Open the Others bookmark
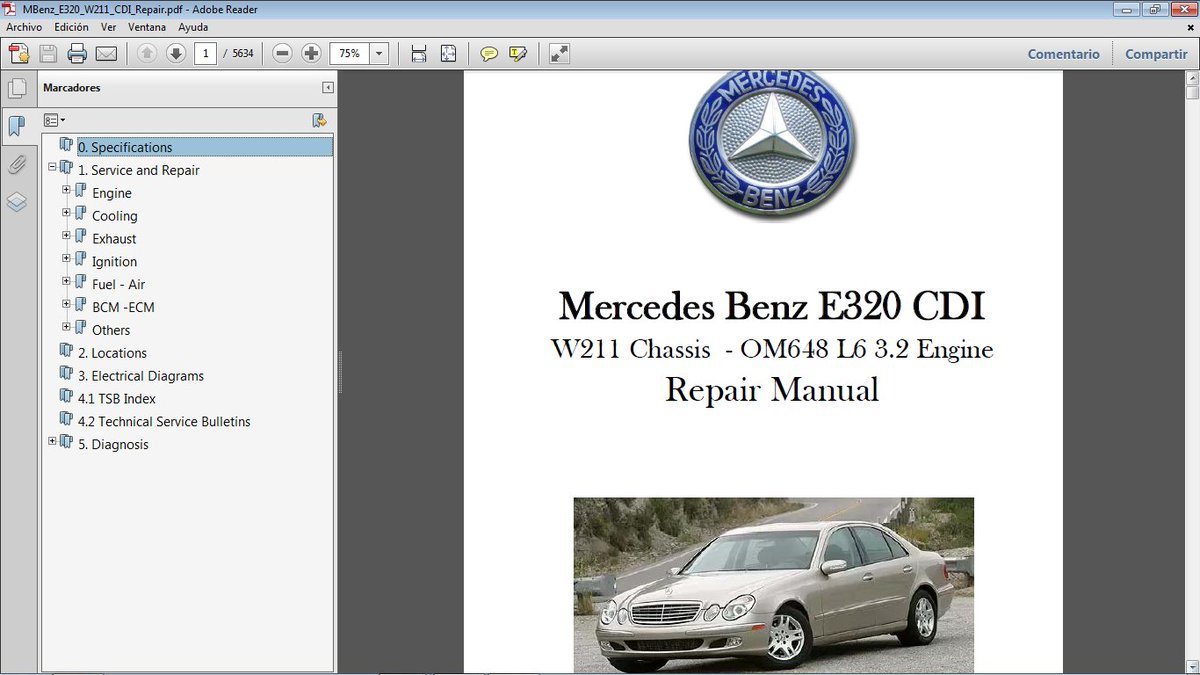The image size is (1200, 675). pos(111,330)
